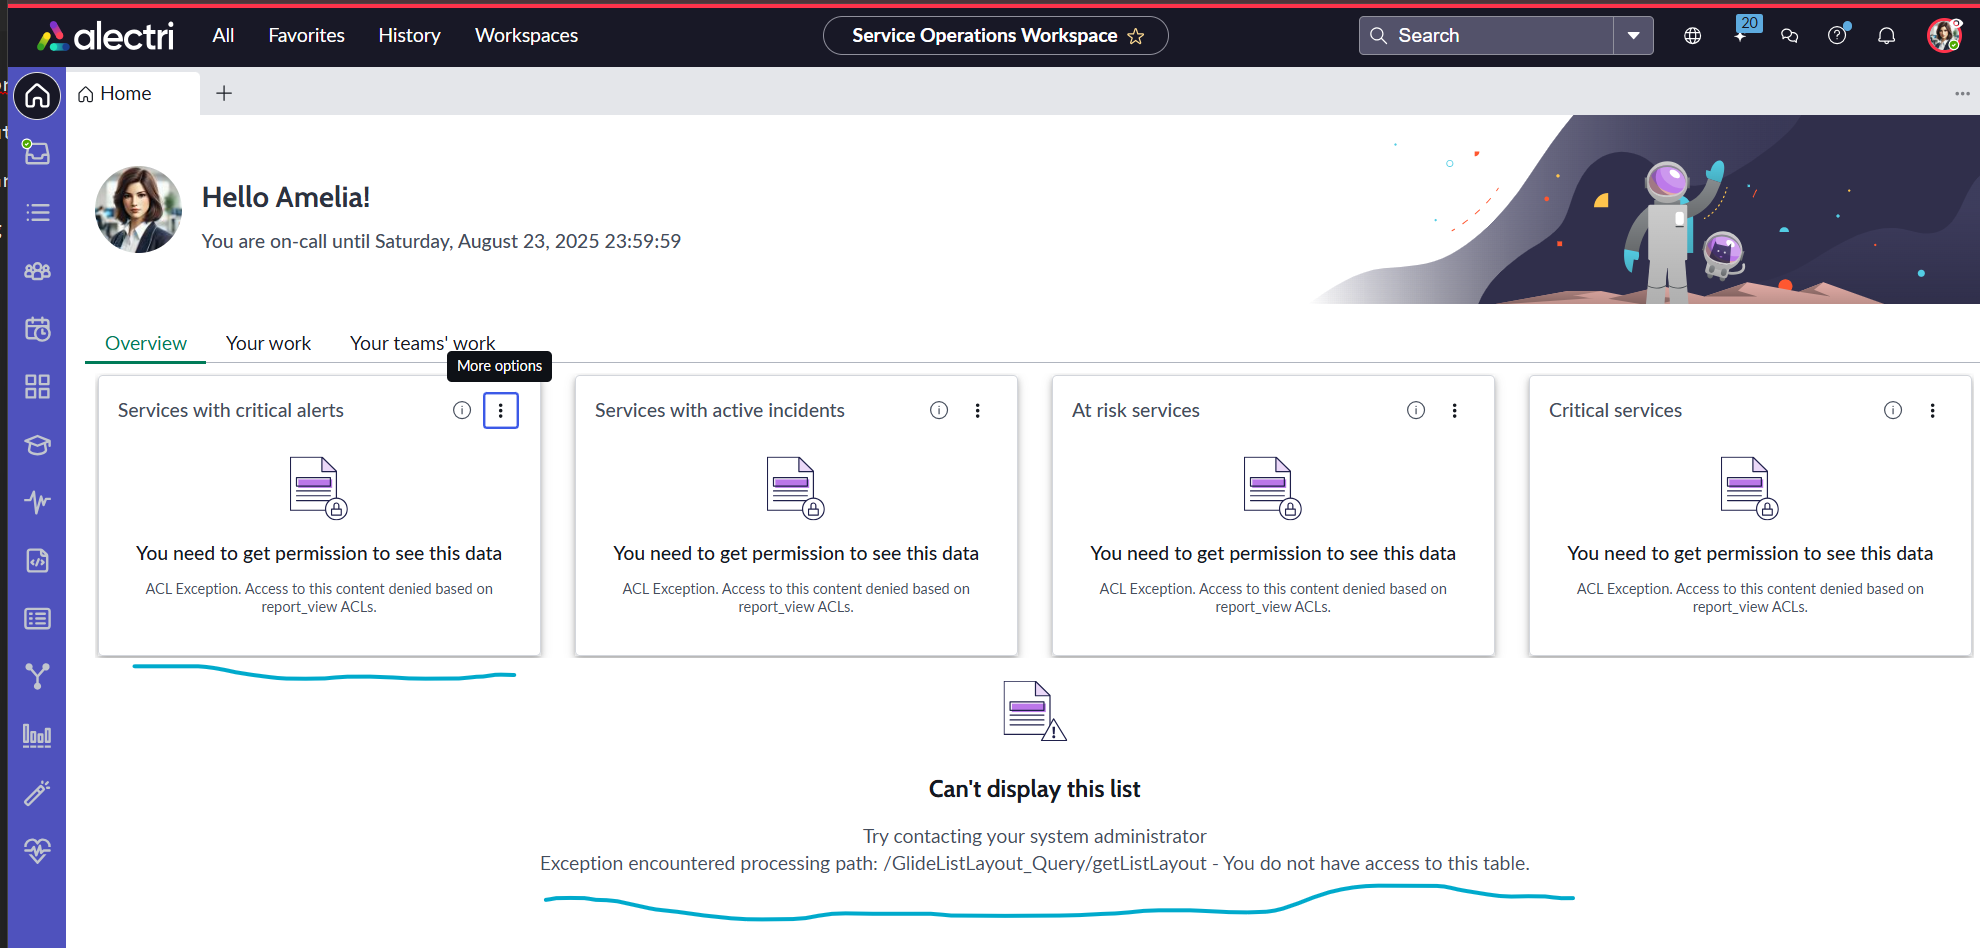Select the apps grid icon in the sidebar
Viewport: 1980px width, 948px height.
click(37, 386)
